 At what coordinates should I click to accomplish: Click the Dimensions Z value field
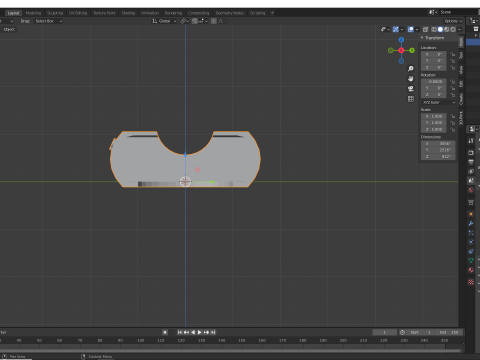click(x=438, y=156)
